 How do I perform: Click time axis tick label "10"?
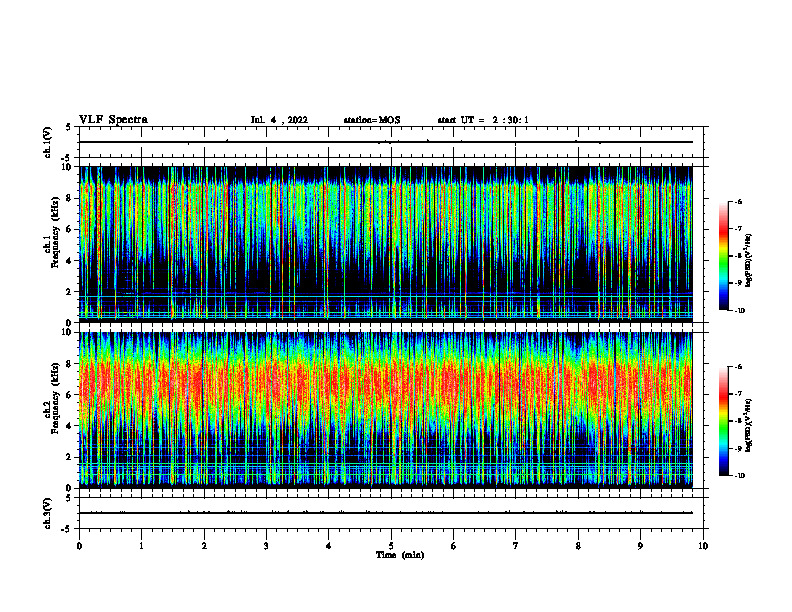(703, 546)
